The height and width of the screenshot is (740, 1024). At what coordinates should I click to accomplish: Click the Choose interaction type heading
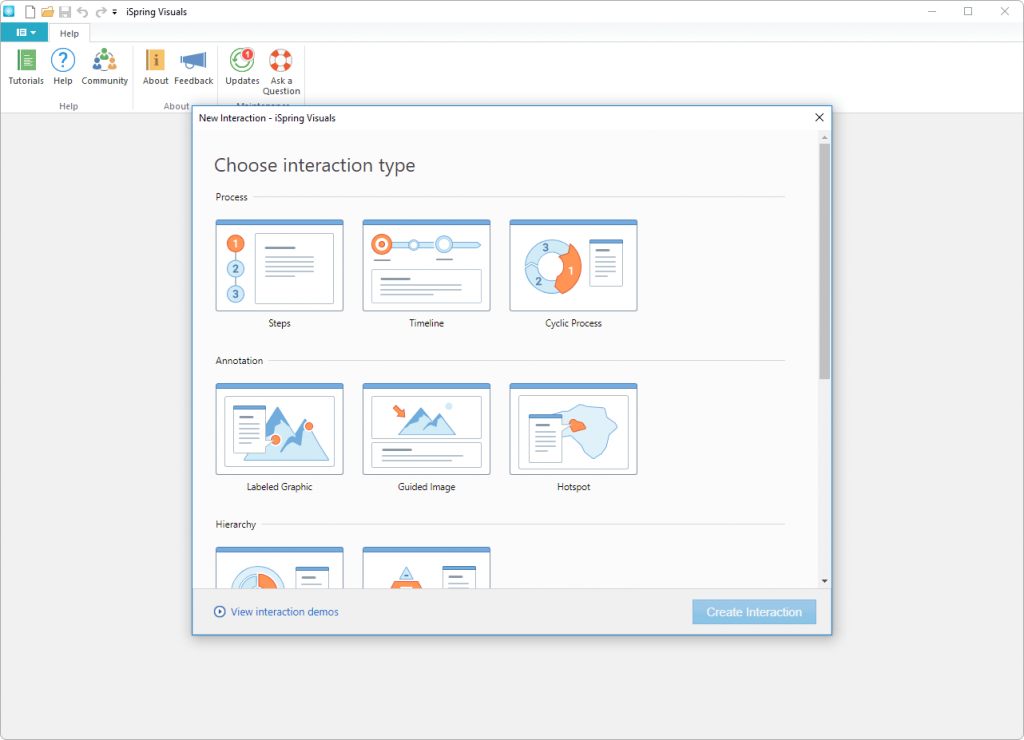pos(315,165)
